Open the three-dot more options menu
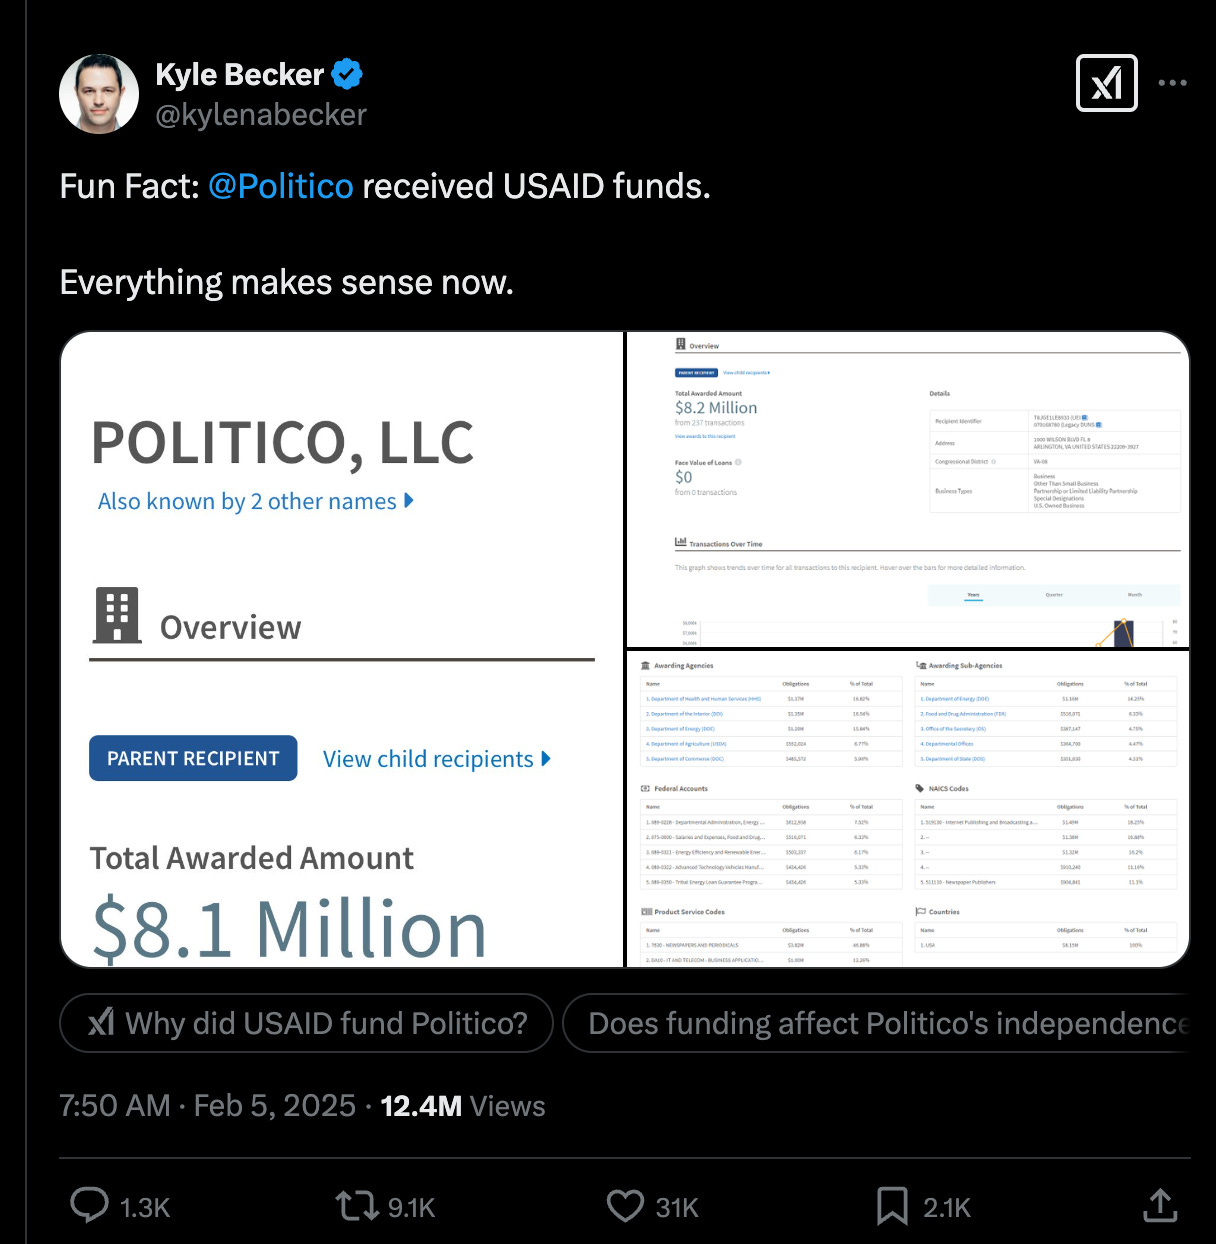Image resolution: width=1216 pixels, height=1244 pixels. pos(1172,84)
